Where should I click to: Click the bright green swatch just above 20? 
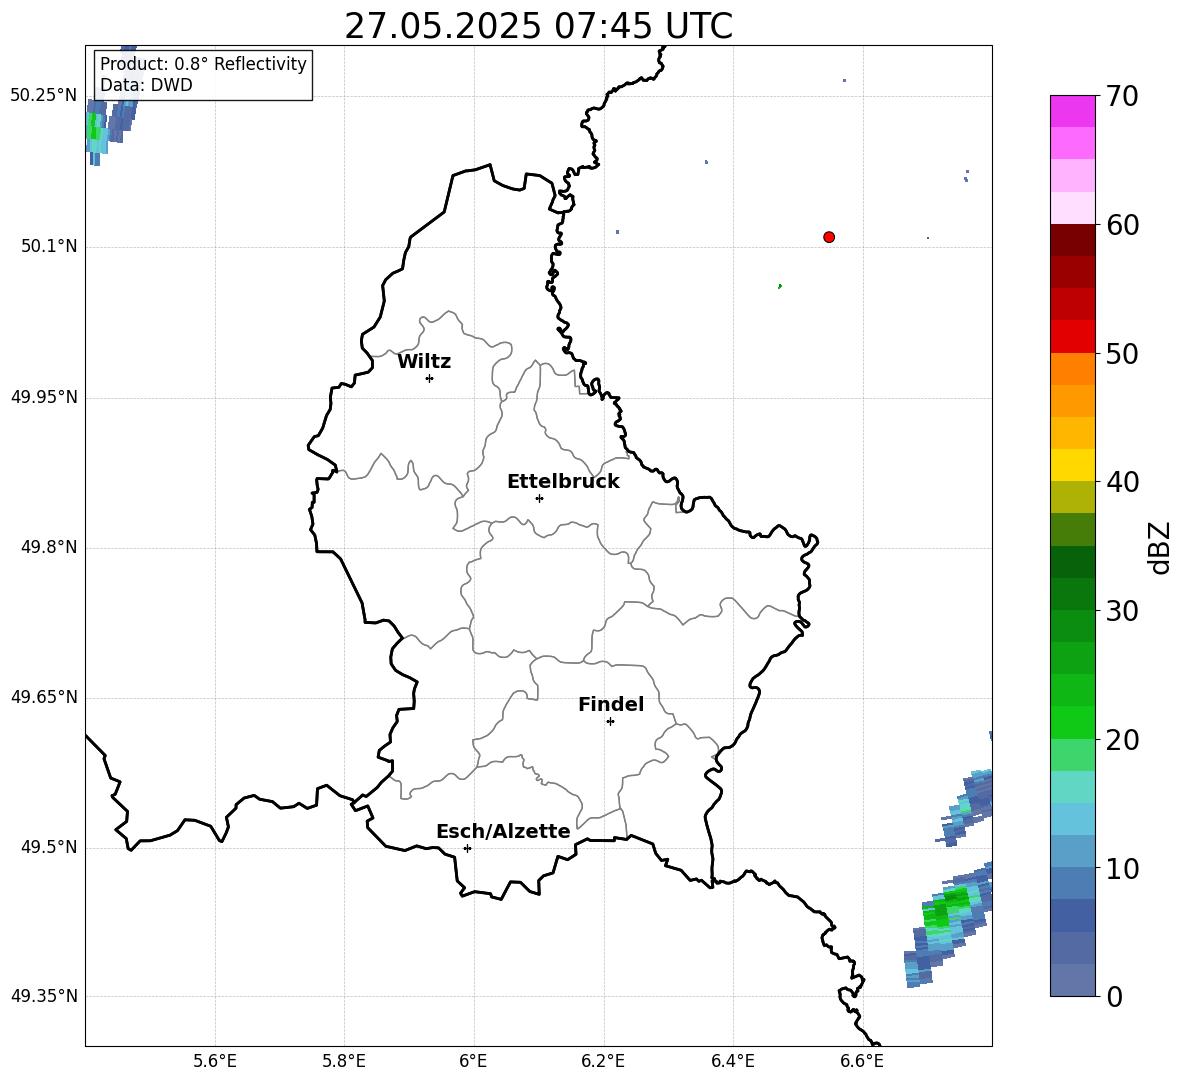1073,722
